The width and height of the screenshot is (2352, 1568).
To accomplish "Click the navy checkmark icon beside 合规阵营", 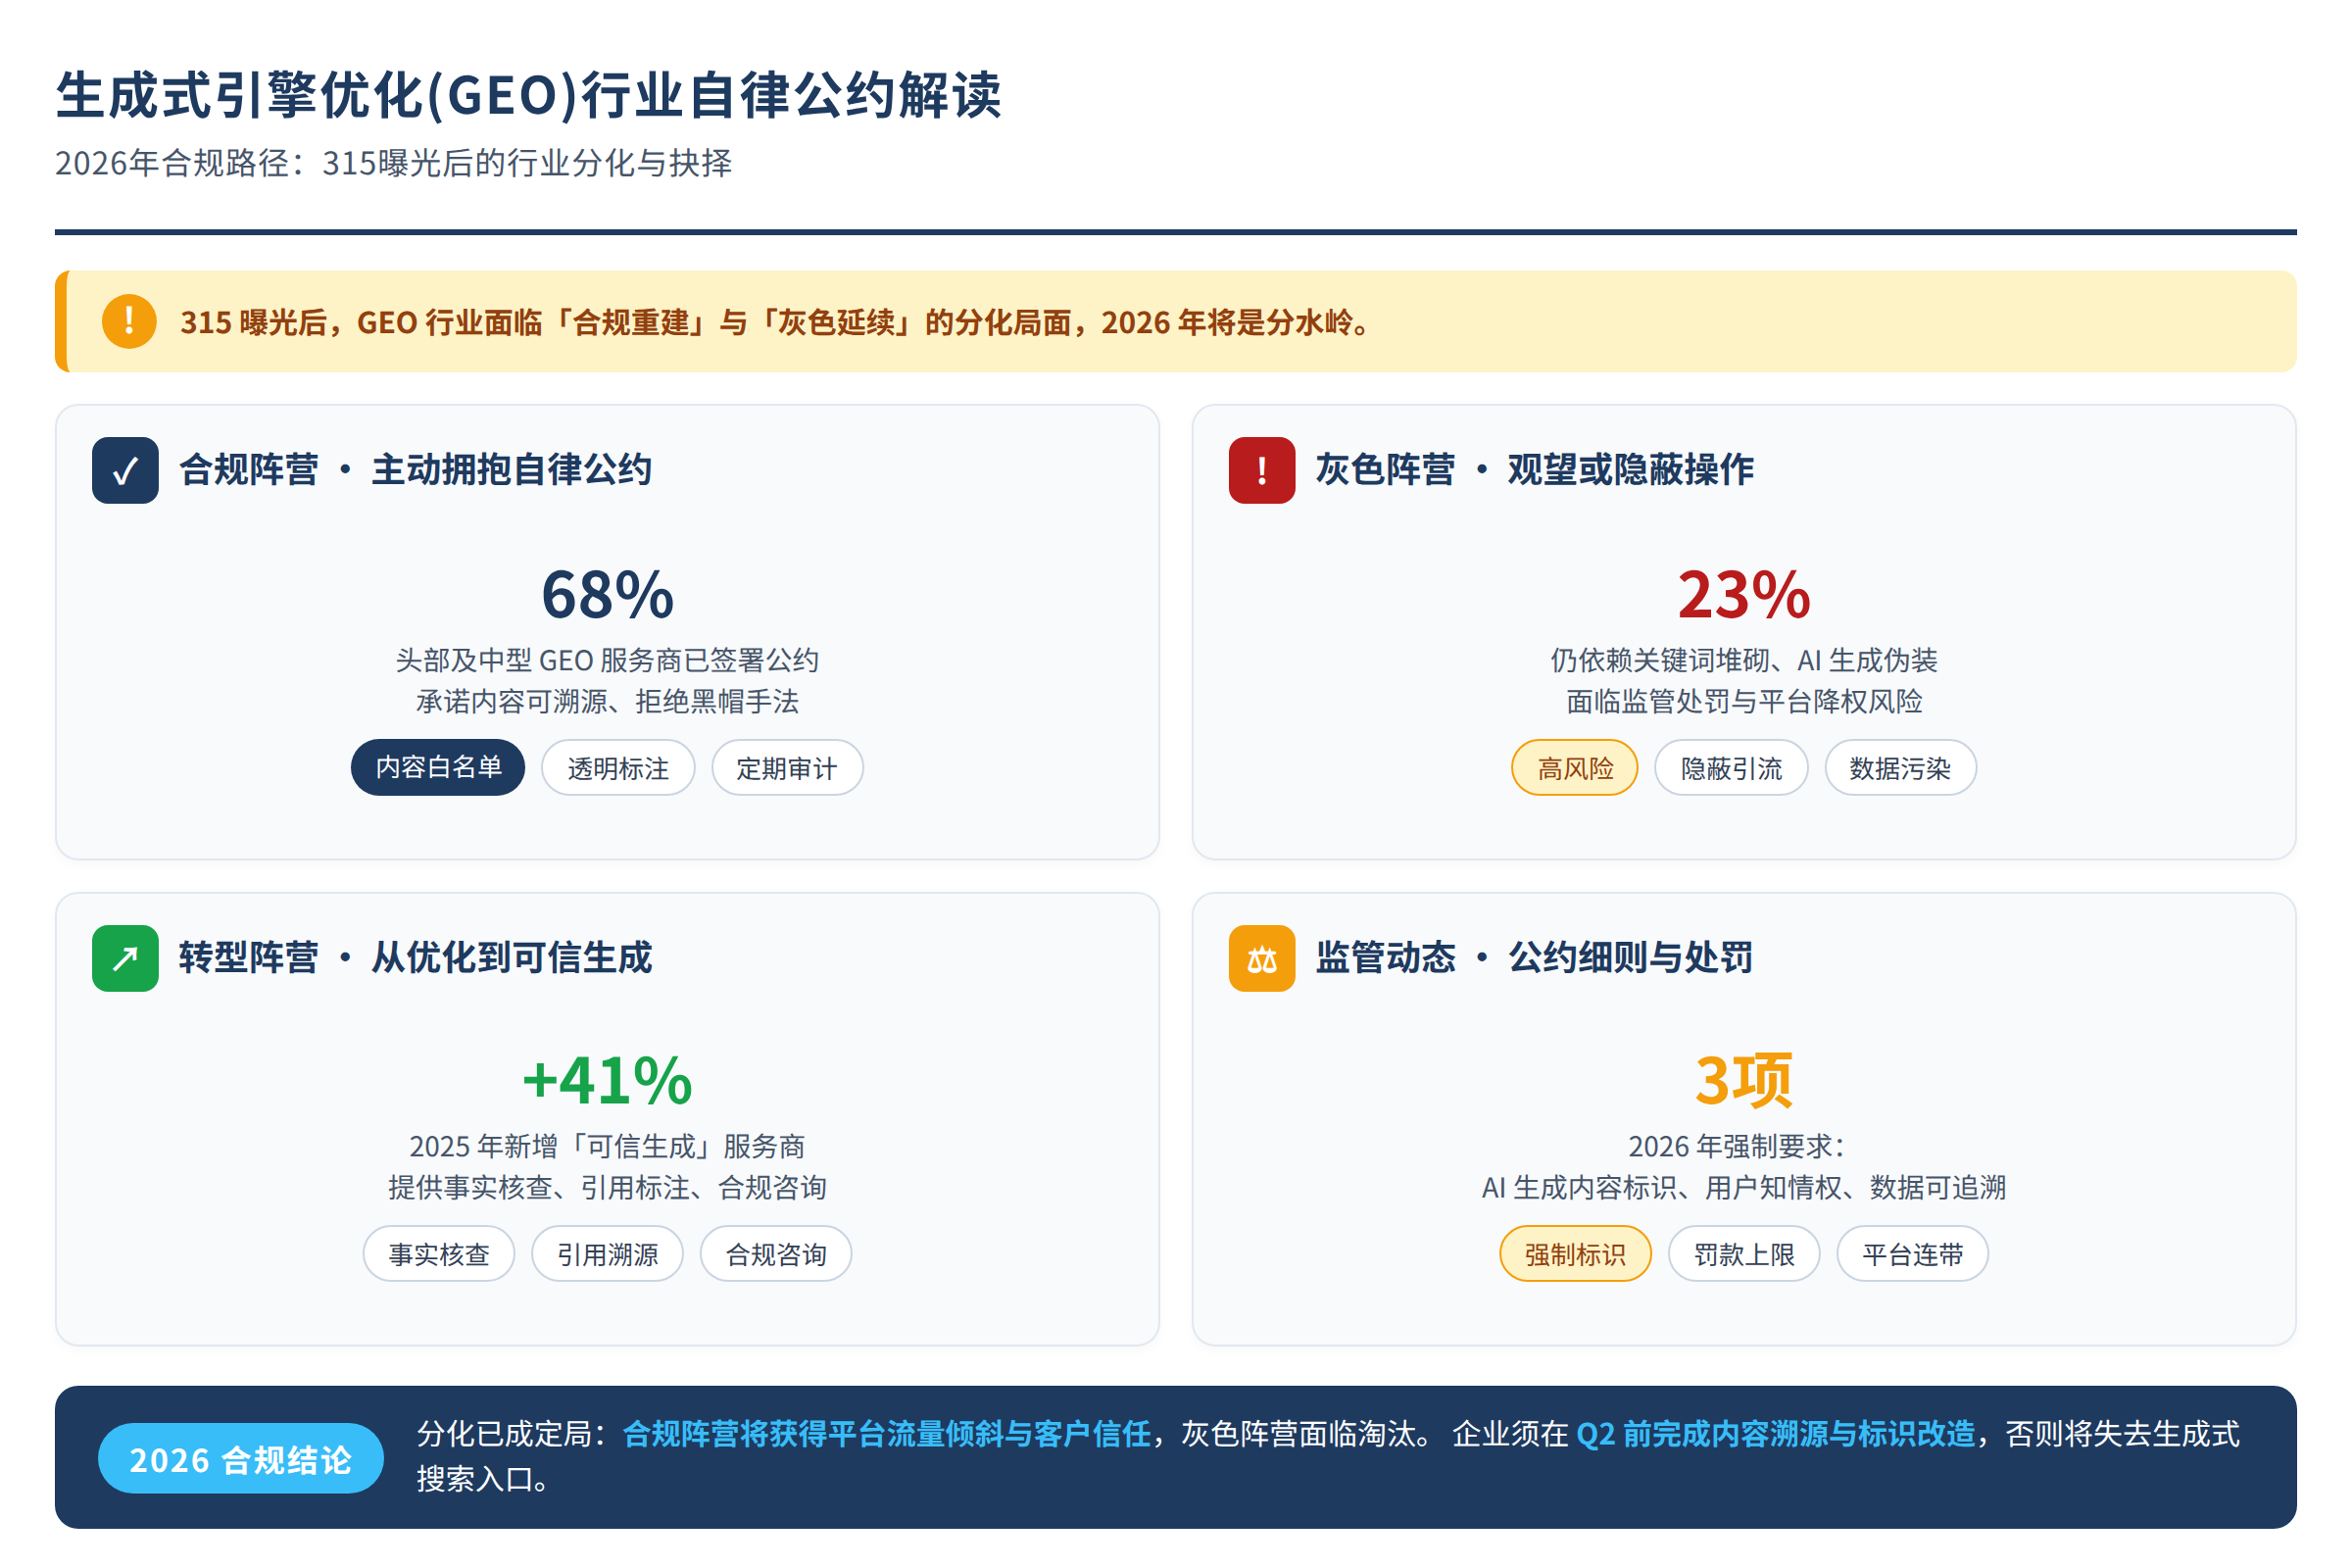I will click(125, 470).
